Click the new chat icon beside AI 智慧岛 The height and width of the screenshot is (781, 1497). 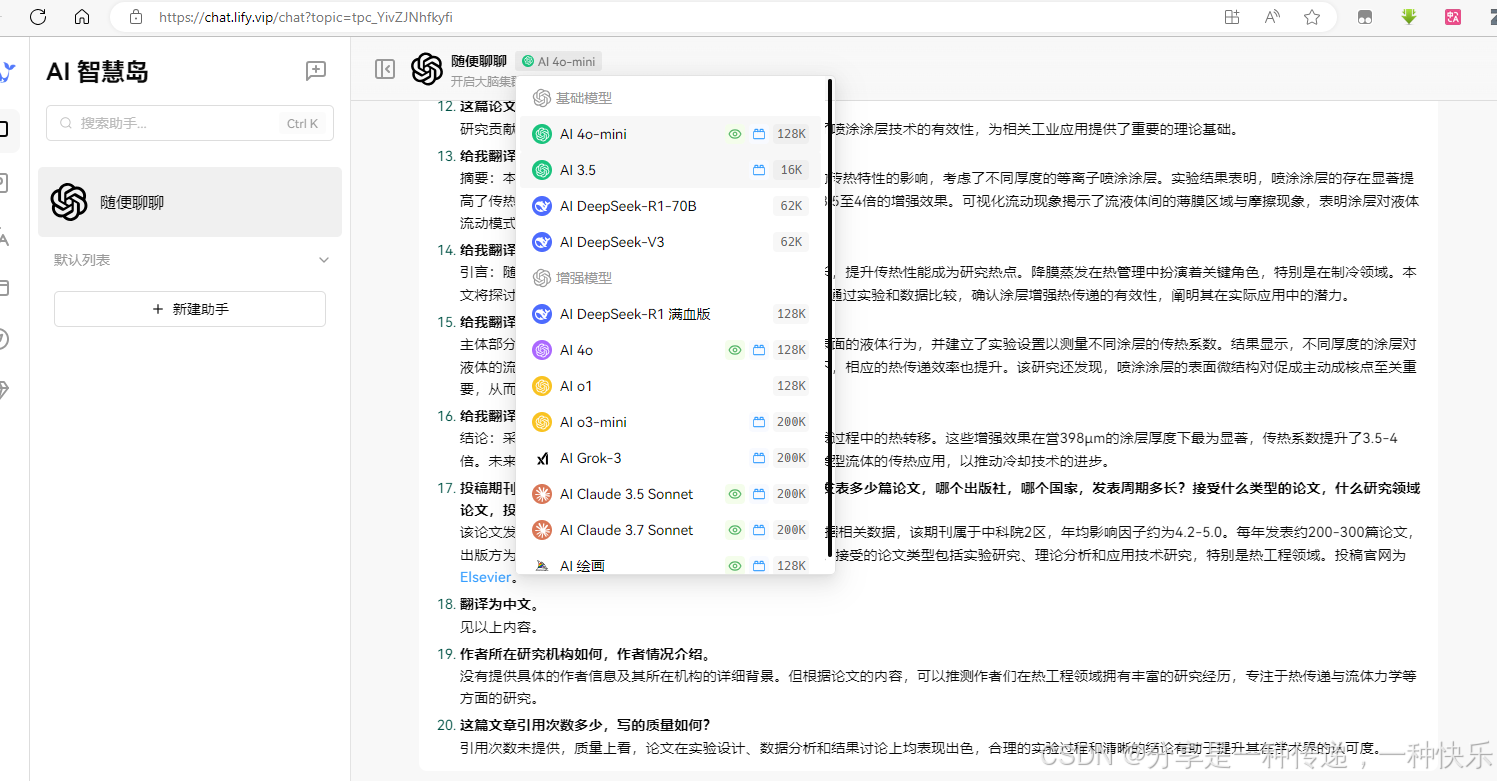(316, 71)
